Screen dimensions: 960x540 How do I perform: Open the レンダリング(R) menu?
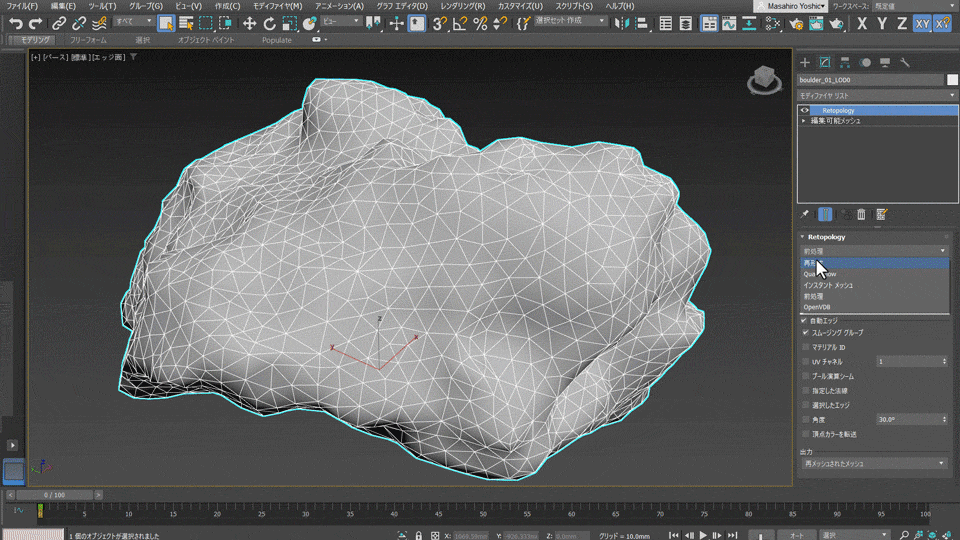coord(462,6)
